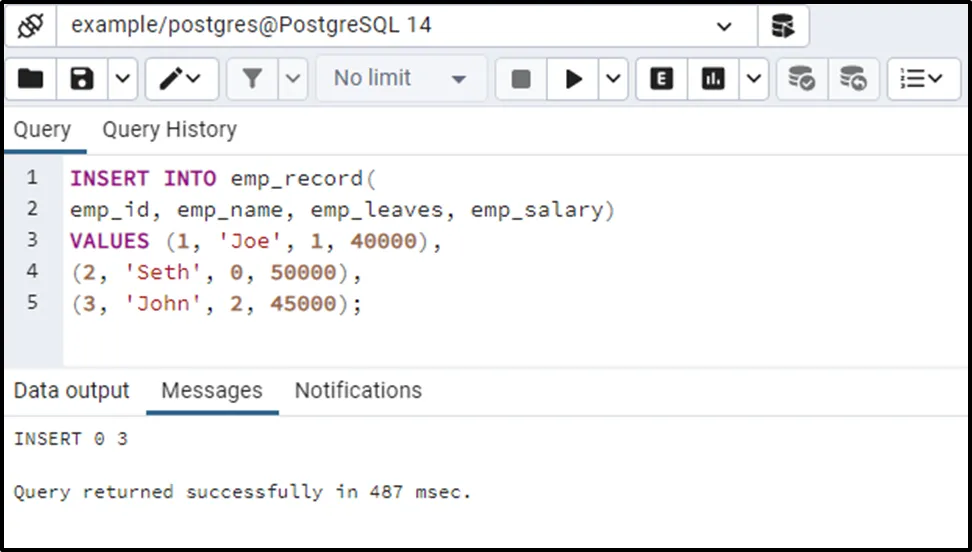Switch to the Query History tab
This screenshot has height=552, width=972.
[169, 130]
